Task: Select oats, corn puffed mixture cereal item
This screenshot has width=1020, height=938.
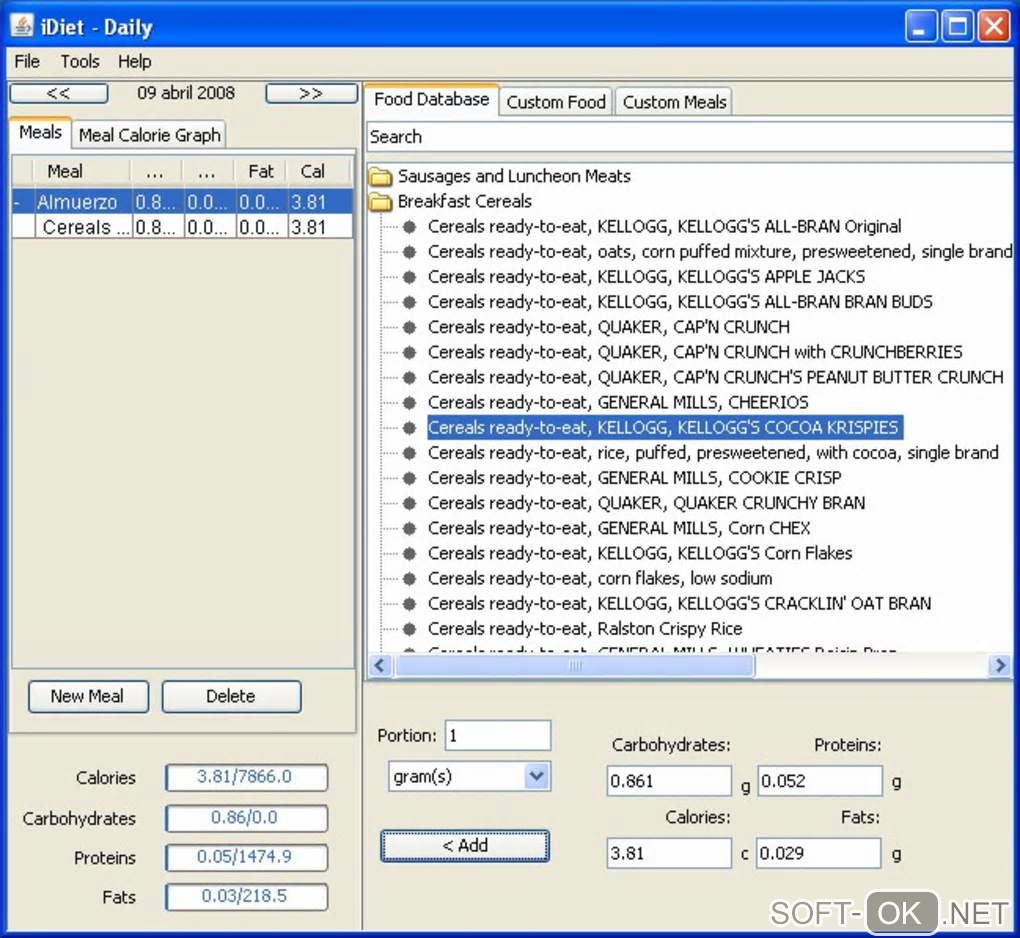Action: (720, 252)
